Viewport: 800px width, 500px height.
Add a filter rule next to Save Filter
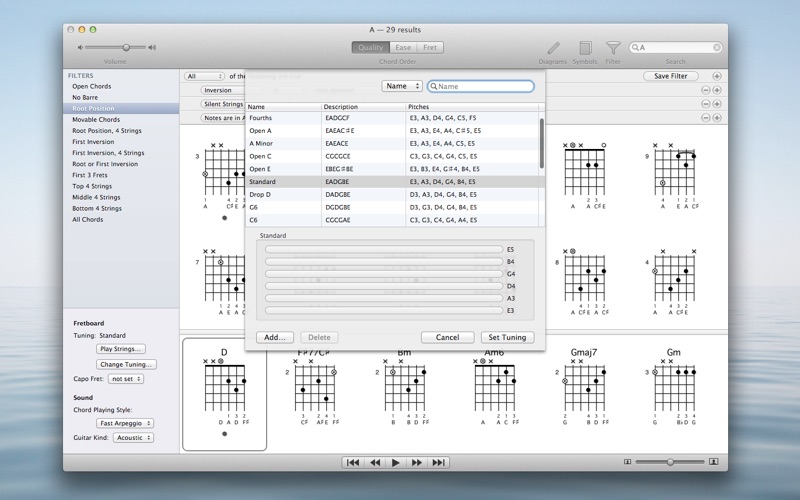(x=717, y=76)
